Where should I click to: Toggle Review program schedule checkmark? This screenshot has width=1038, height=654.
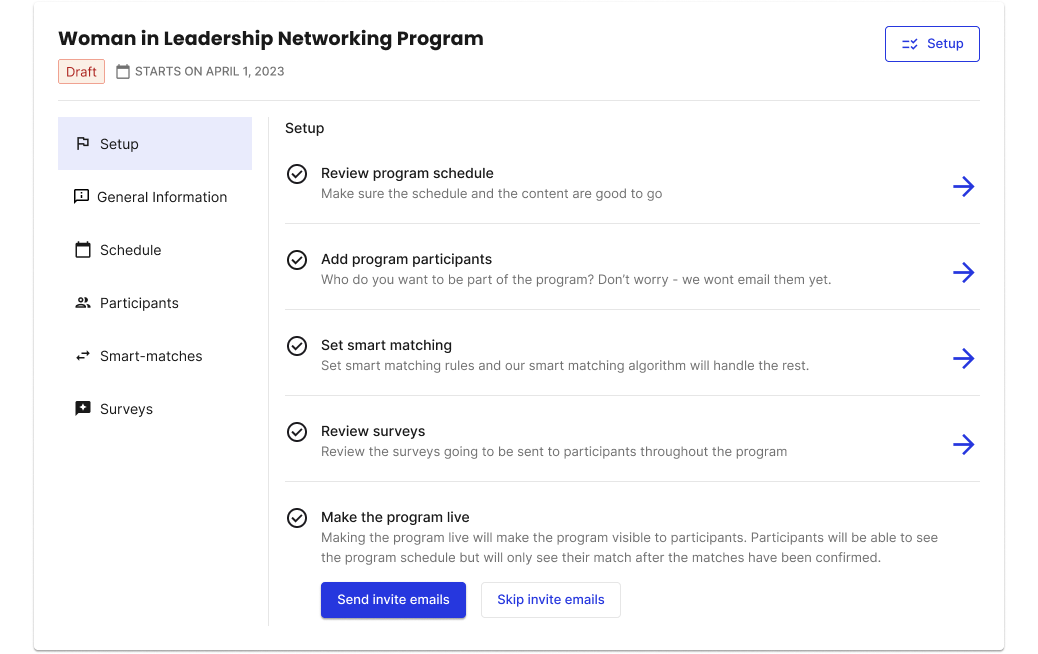pos(297,174)
